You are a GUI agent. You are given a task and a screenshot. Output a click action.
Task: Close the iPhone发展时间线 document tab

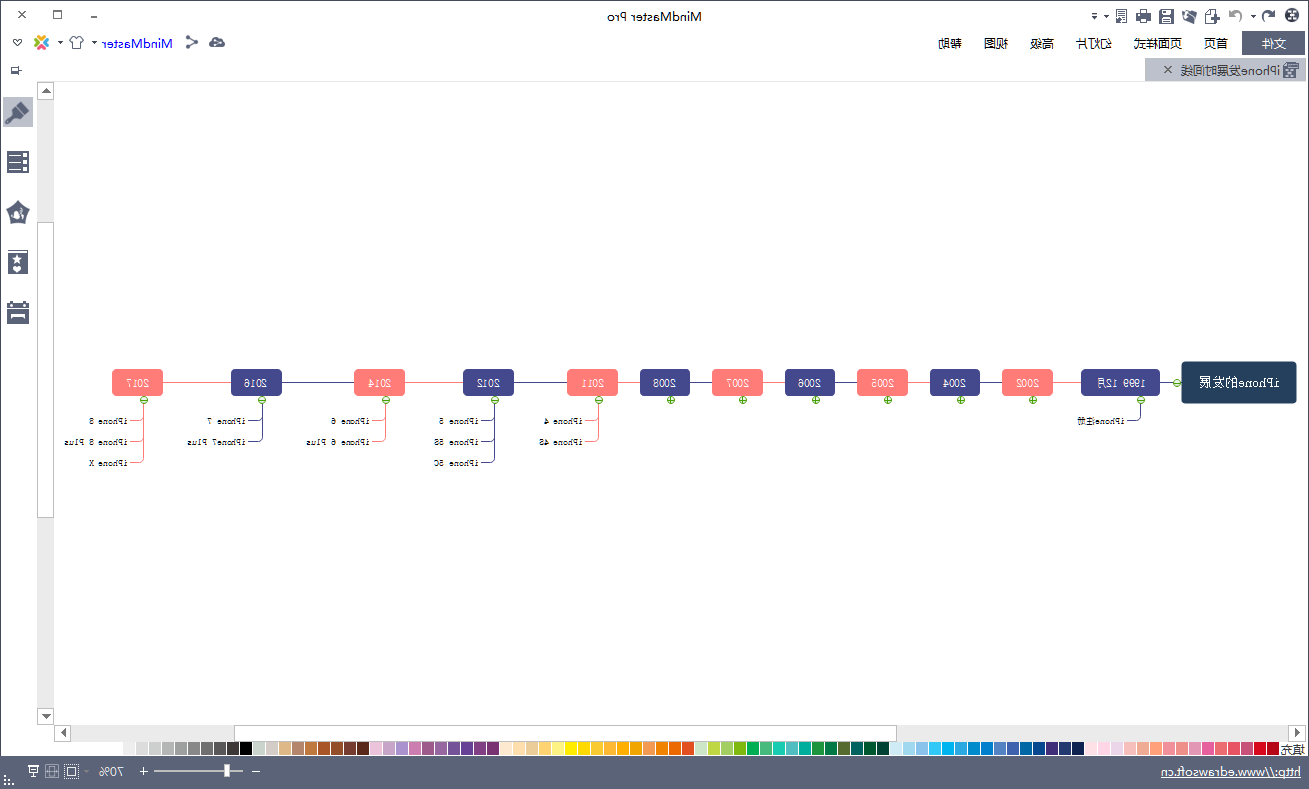1167,70
